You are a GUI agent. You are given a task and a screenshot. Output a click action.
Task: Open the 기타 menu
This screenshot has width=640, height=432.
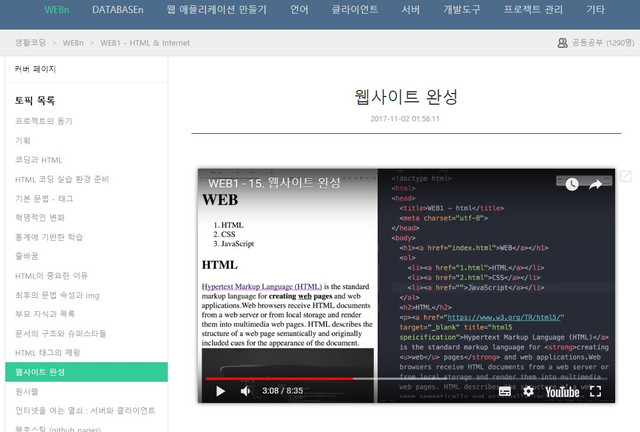pos(596,10)
